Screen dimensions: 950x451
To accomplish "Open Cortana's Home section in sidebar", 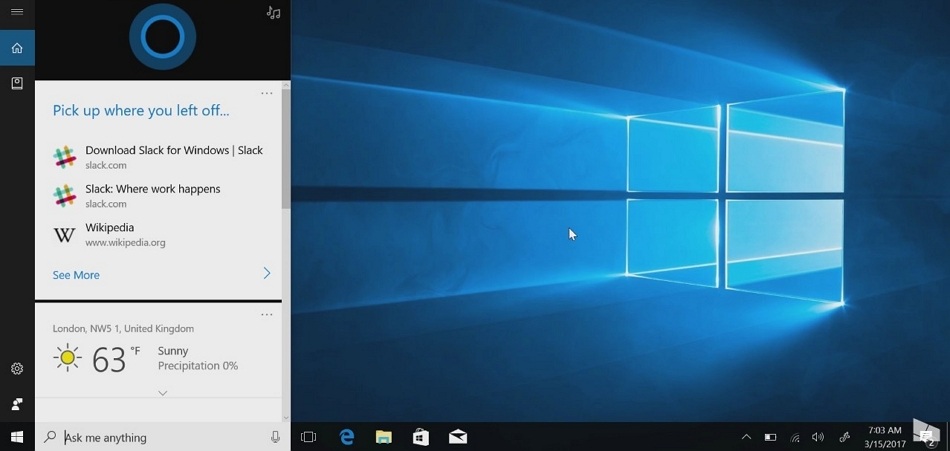I will [17, 48].
